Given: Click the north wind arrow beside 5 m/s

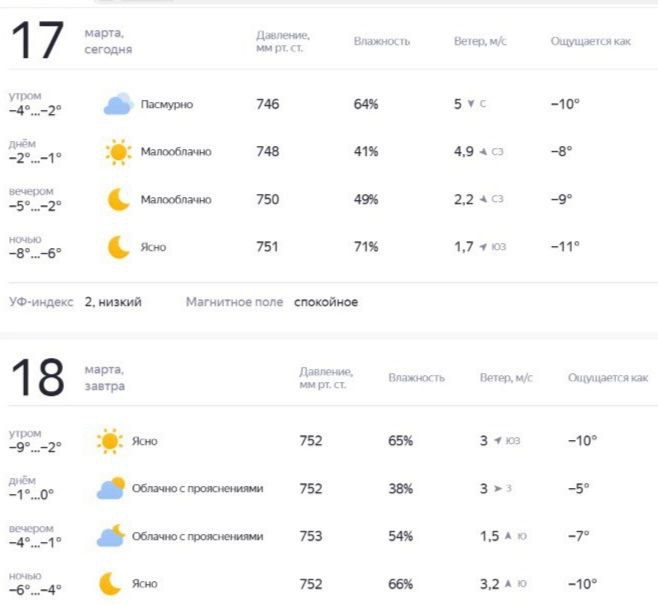Looking at the screenshot, I should (x=471, y=104).
